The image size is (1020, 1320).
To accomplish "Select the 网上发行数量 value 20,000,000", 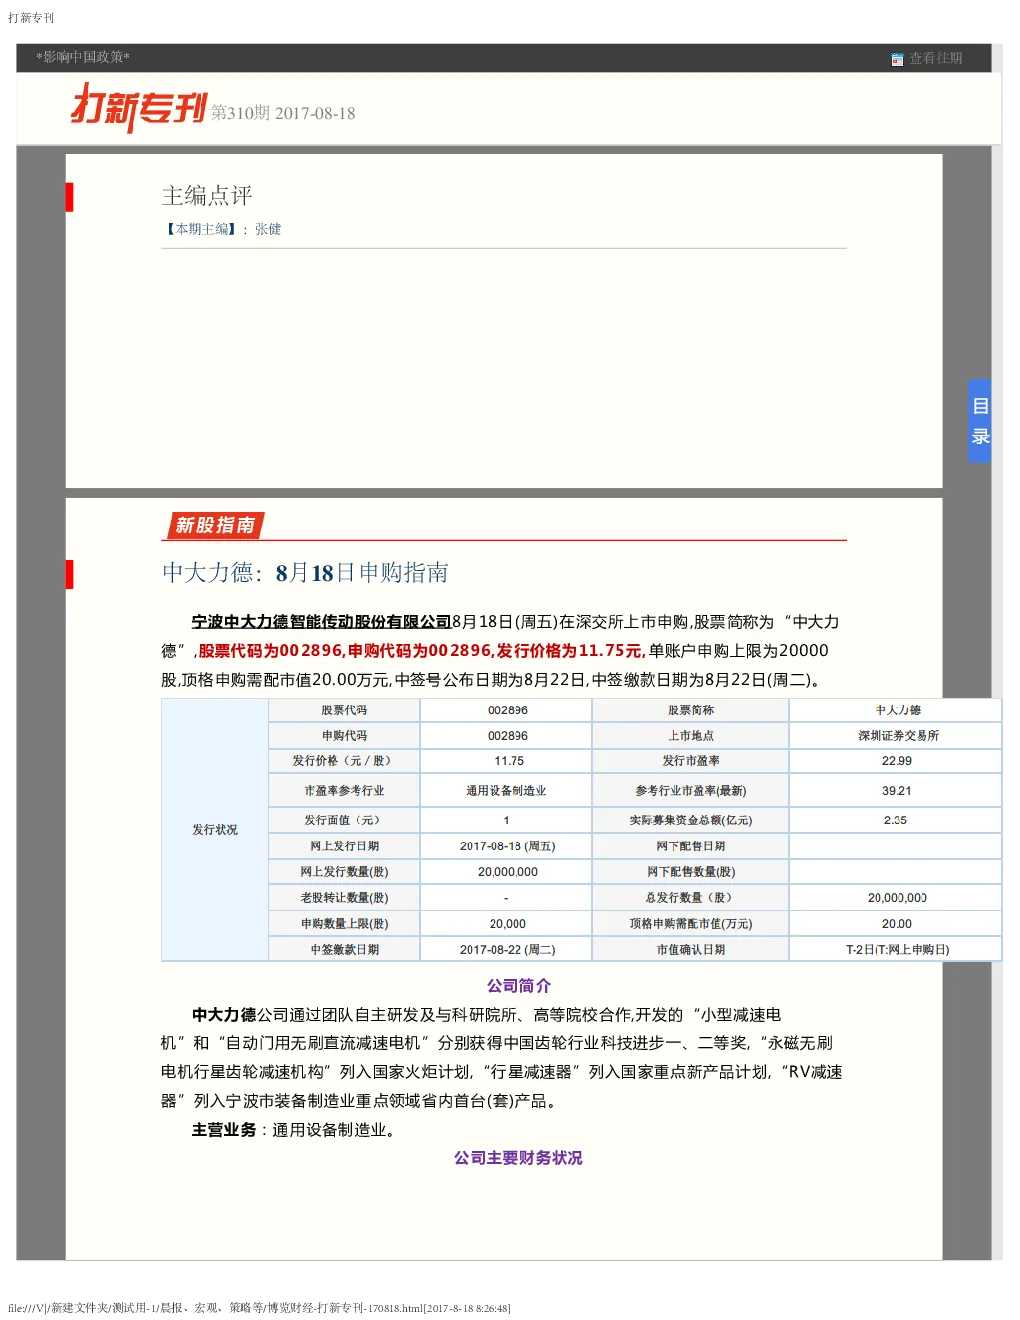I will [x=507, y=872].
